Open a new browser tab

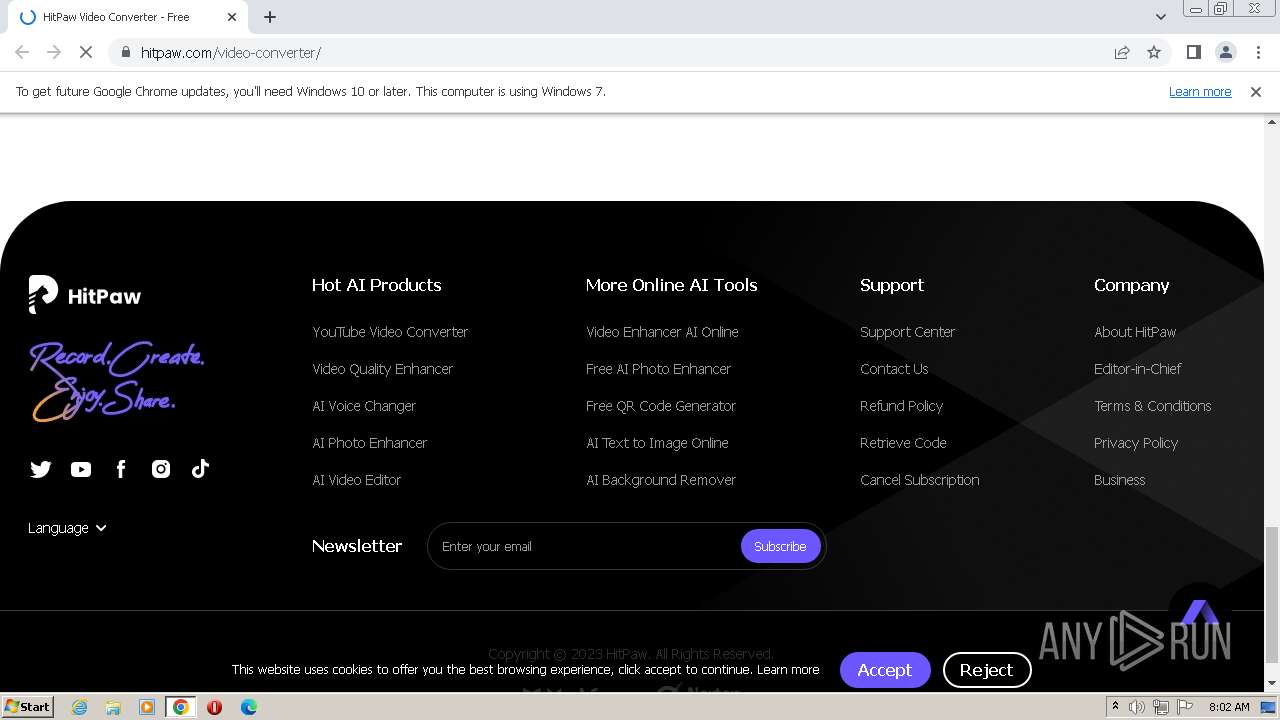pyautogui.click(x=270, y=17)
